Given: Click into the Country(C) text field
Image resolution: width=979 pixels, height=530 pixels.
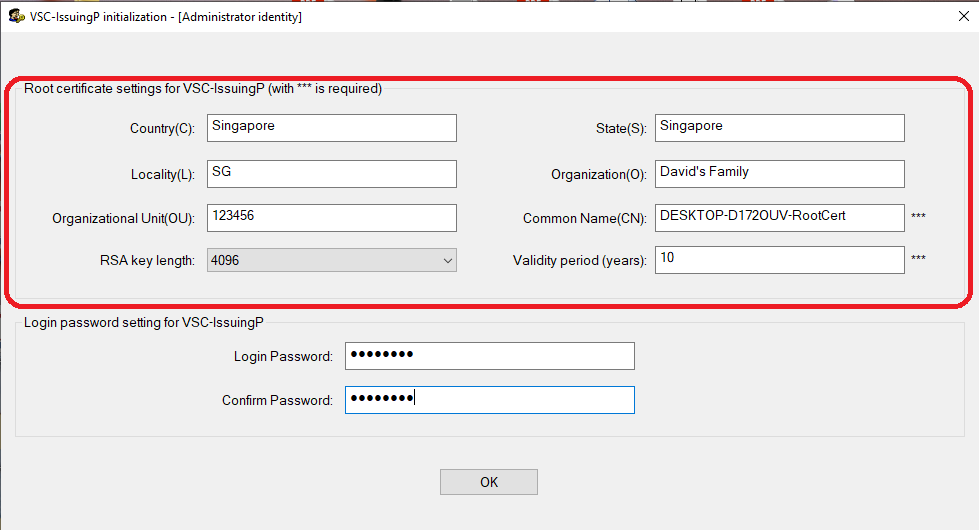Looking at the screenshot, I should 331,128.
